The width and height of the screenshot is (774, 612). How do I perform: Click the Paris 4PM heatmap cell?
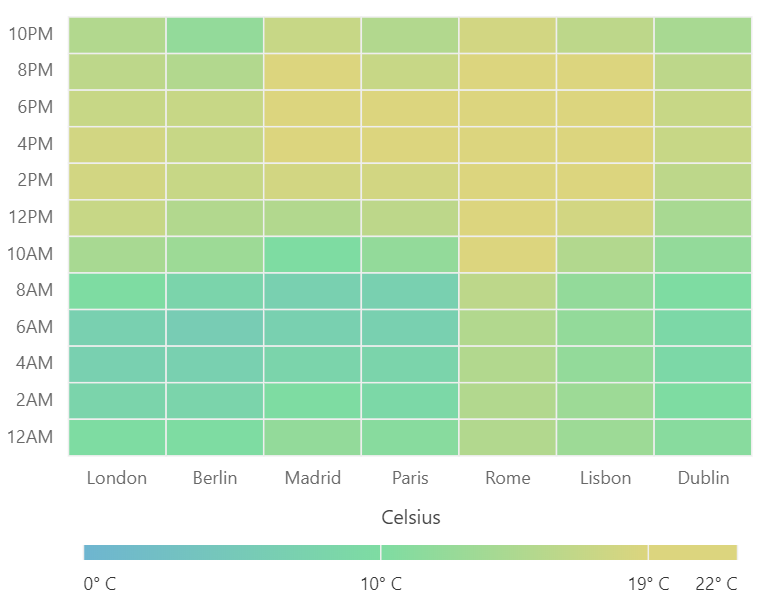(410, 144)
